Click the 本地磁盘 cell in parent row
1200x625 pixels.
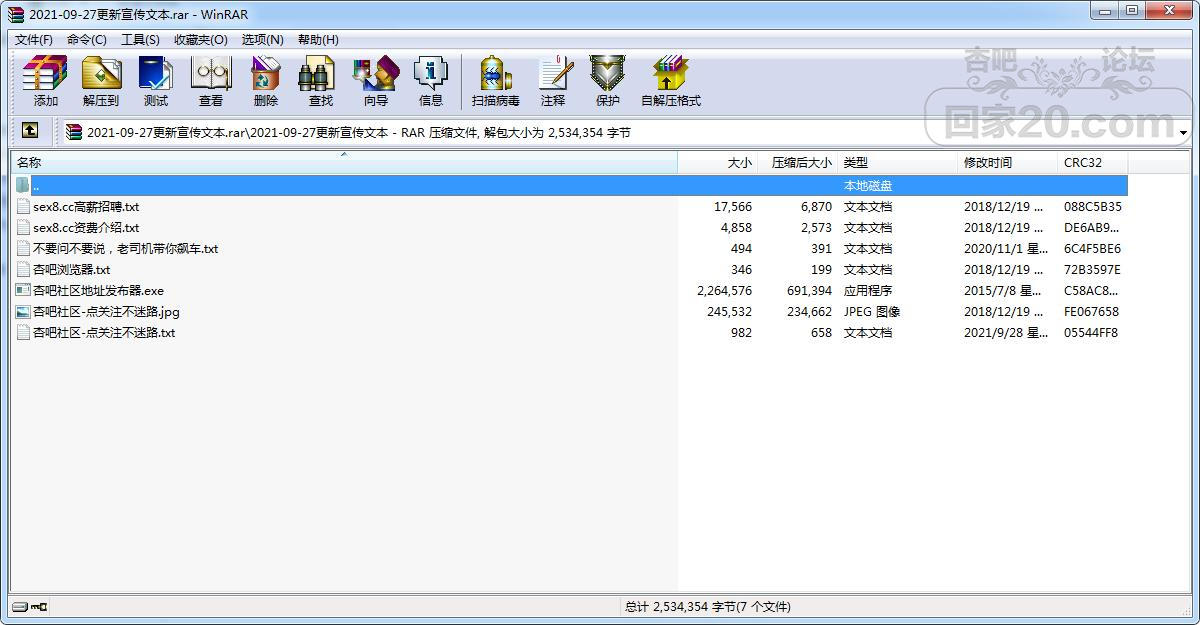click(x=868, y=185)
